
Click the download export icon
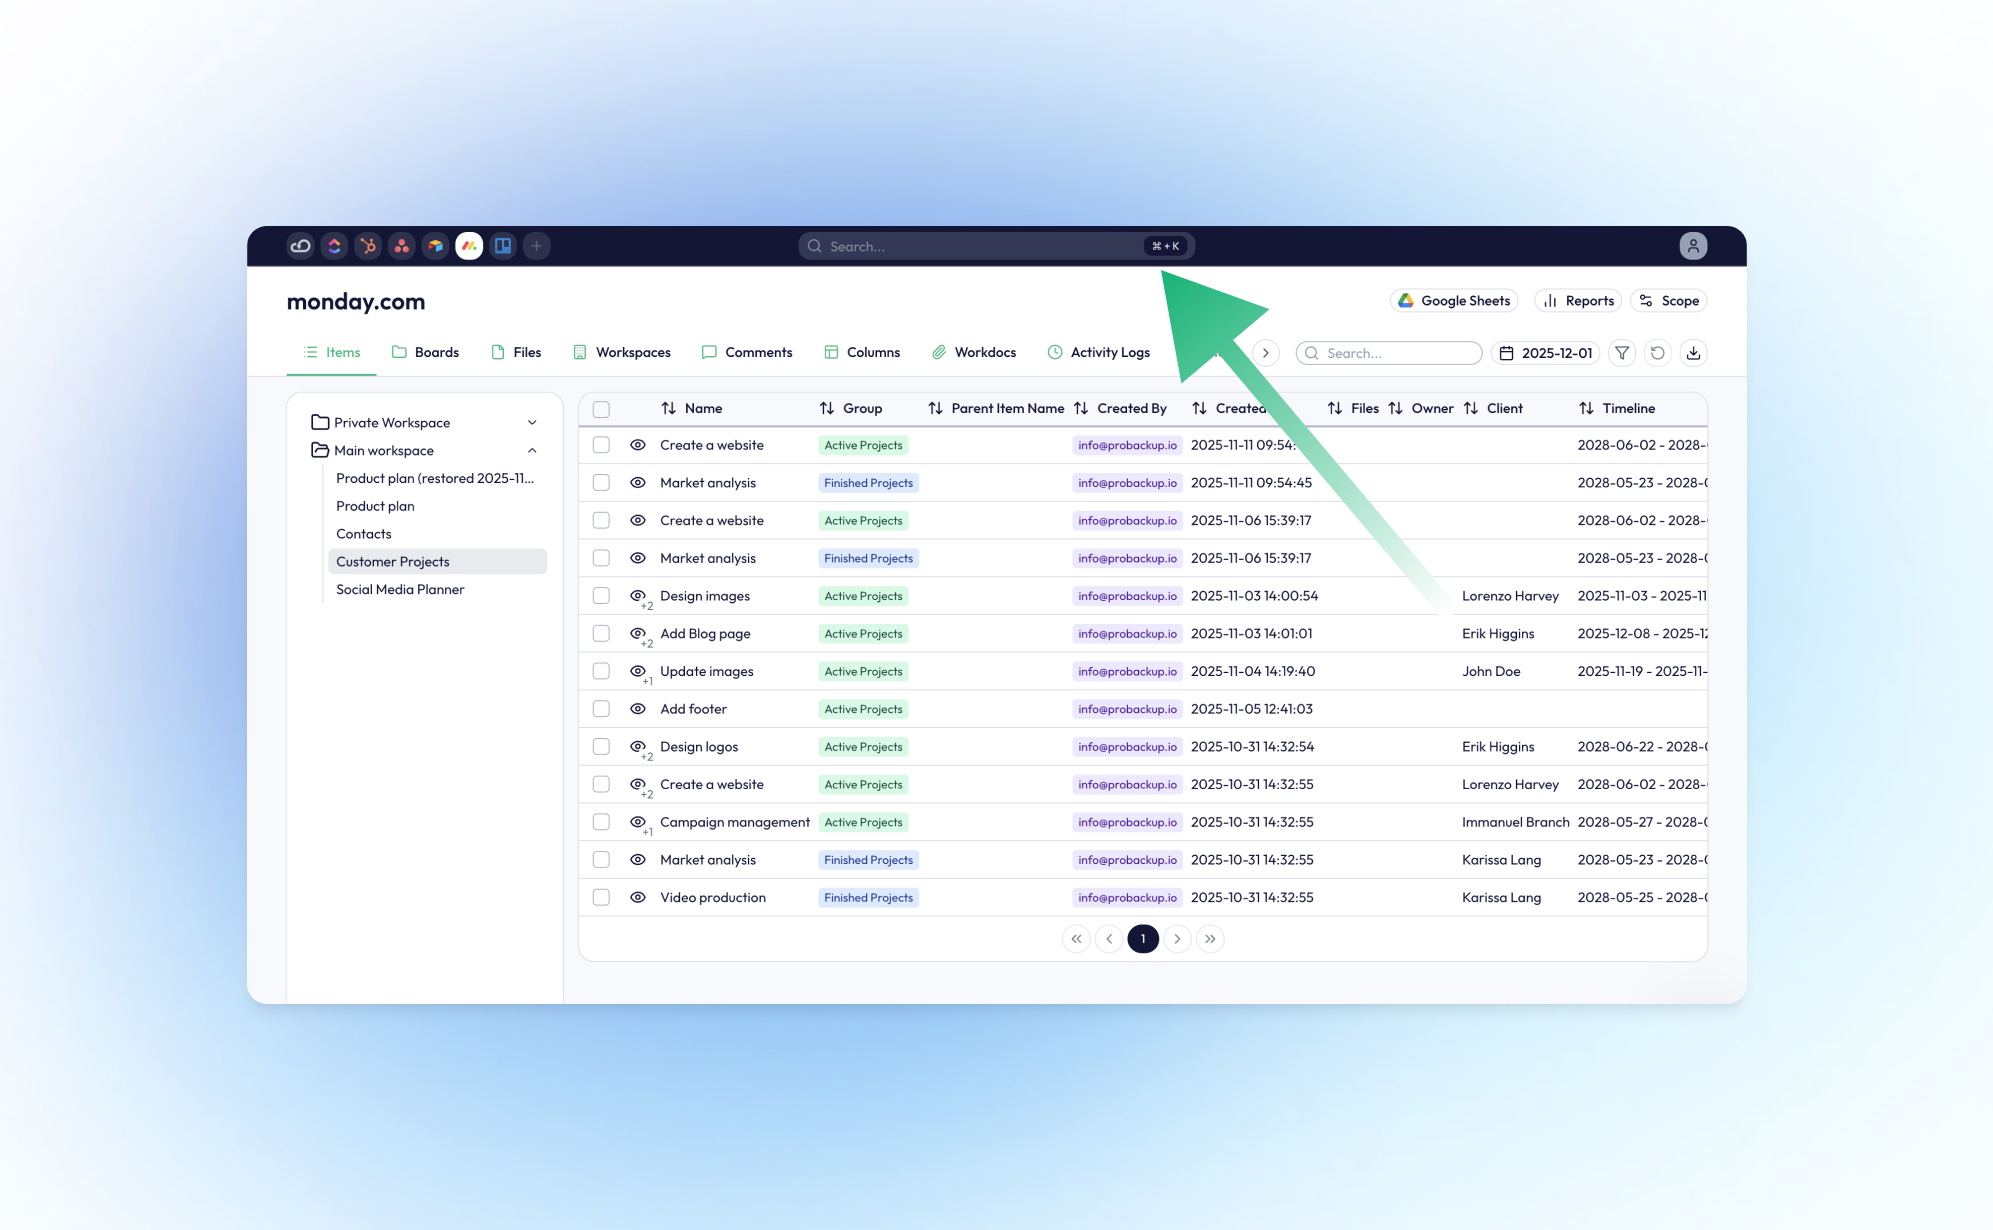point(1694,353)
